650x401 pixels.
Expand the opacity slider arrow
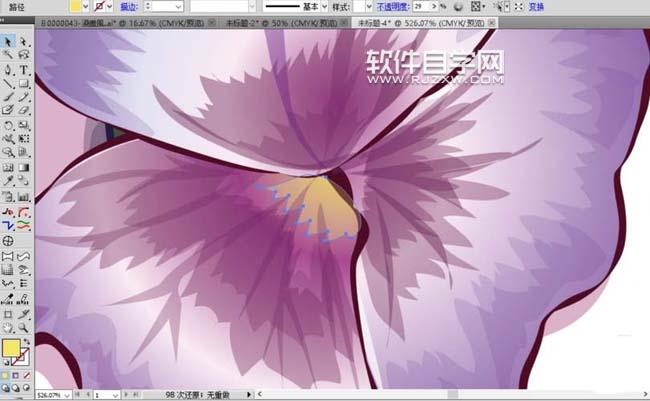tap(434, 7)
